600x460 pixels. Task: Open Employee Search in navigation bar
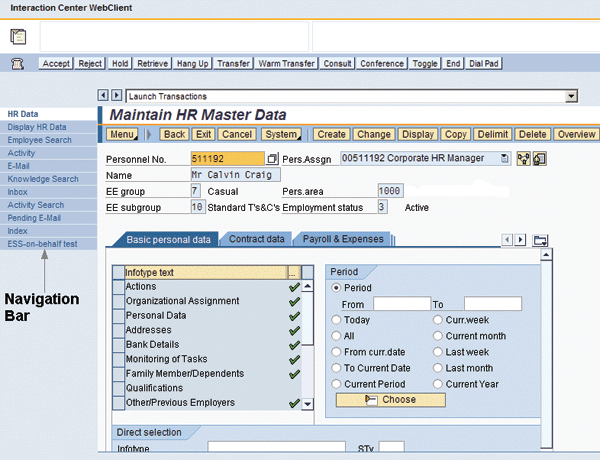coord(39,140)
